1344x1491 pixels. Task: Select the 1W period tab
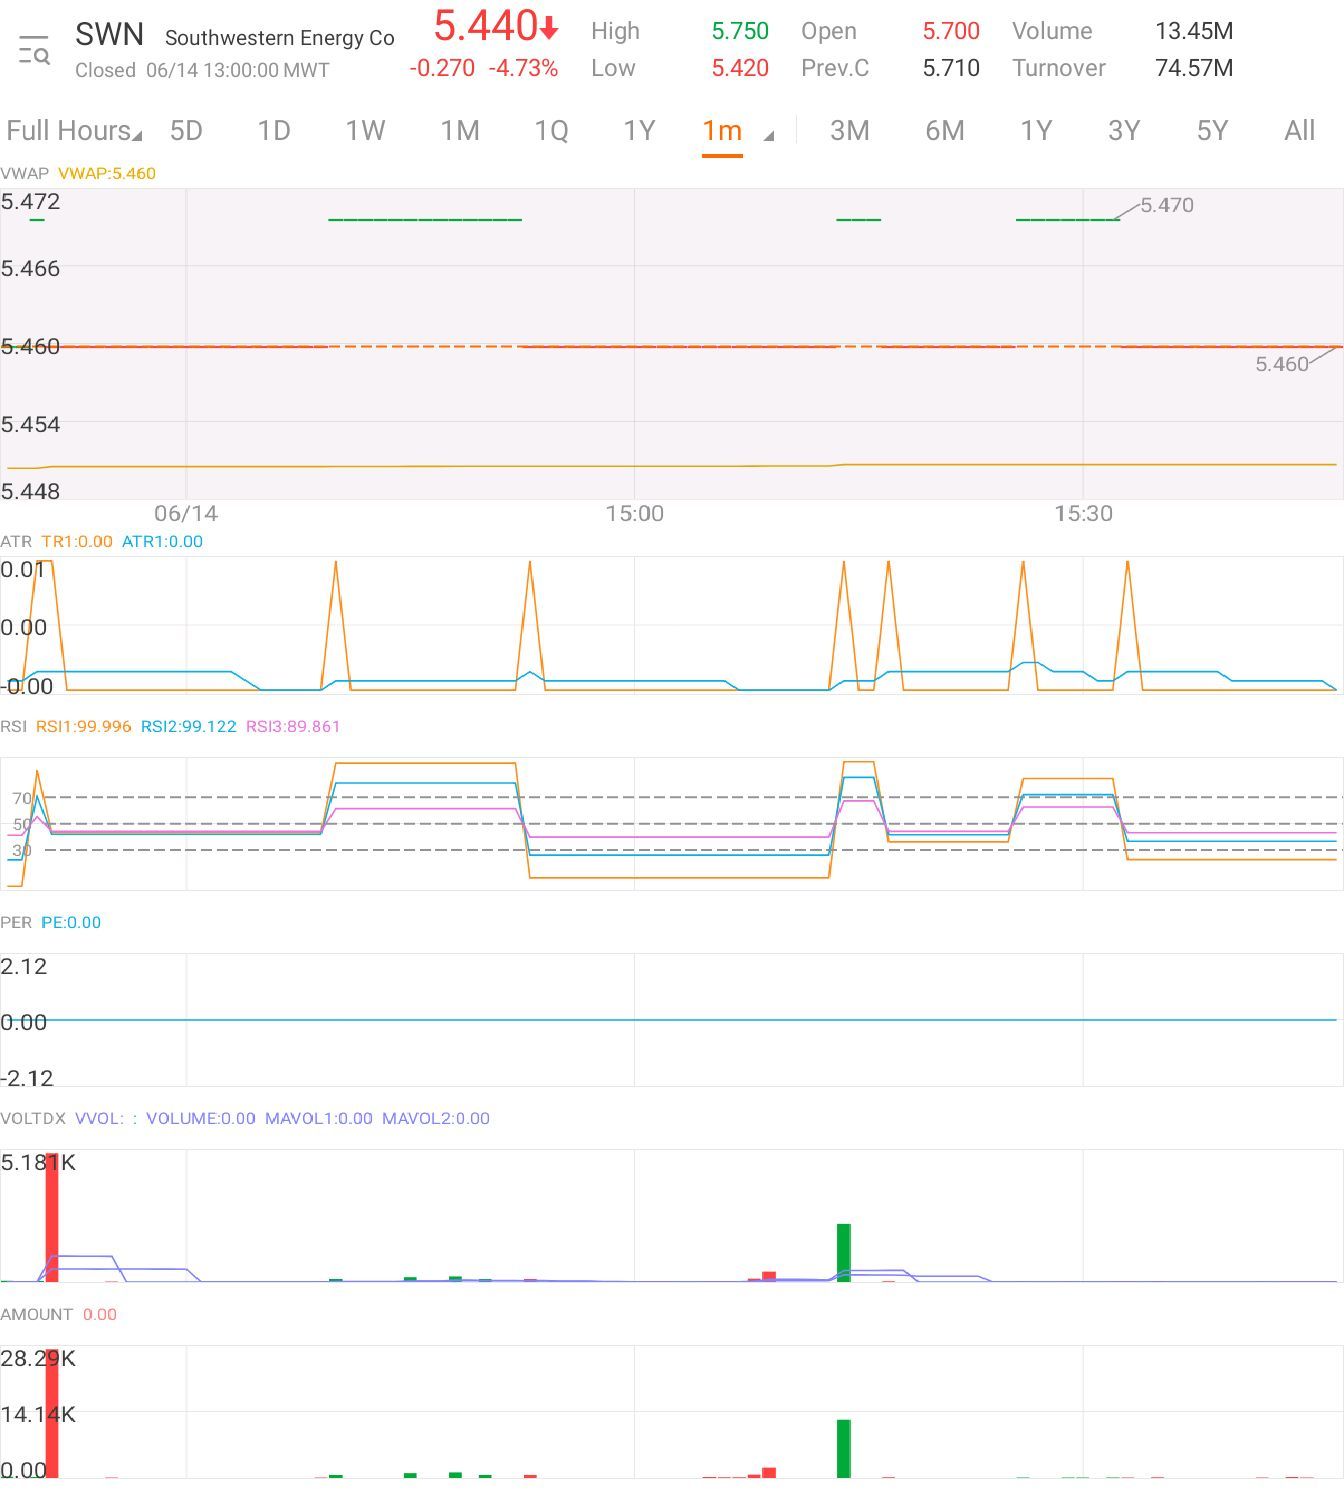(x=365, y=131)
